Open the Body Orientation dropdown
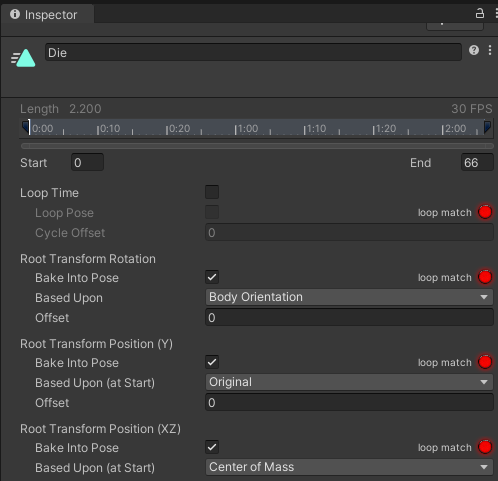The width and height of the screenshot is (498, 481). click(349, 297)
